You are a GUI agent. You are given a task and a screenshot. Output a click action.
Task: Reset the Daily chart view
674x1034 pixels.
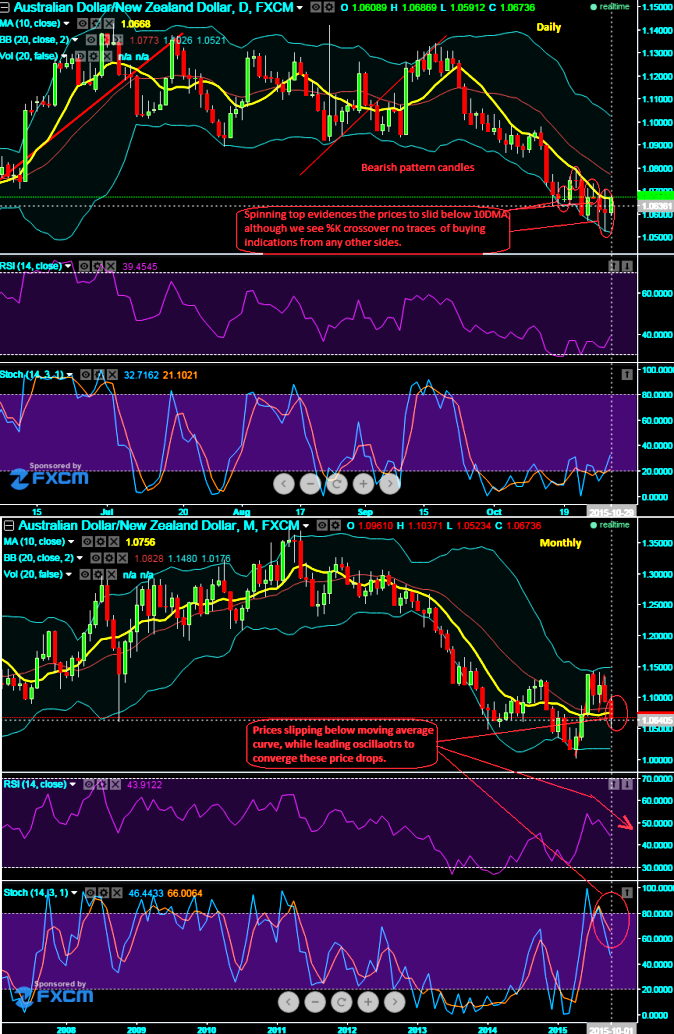pyautogui.click(x=336, y=484)
